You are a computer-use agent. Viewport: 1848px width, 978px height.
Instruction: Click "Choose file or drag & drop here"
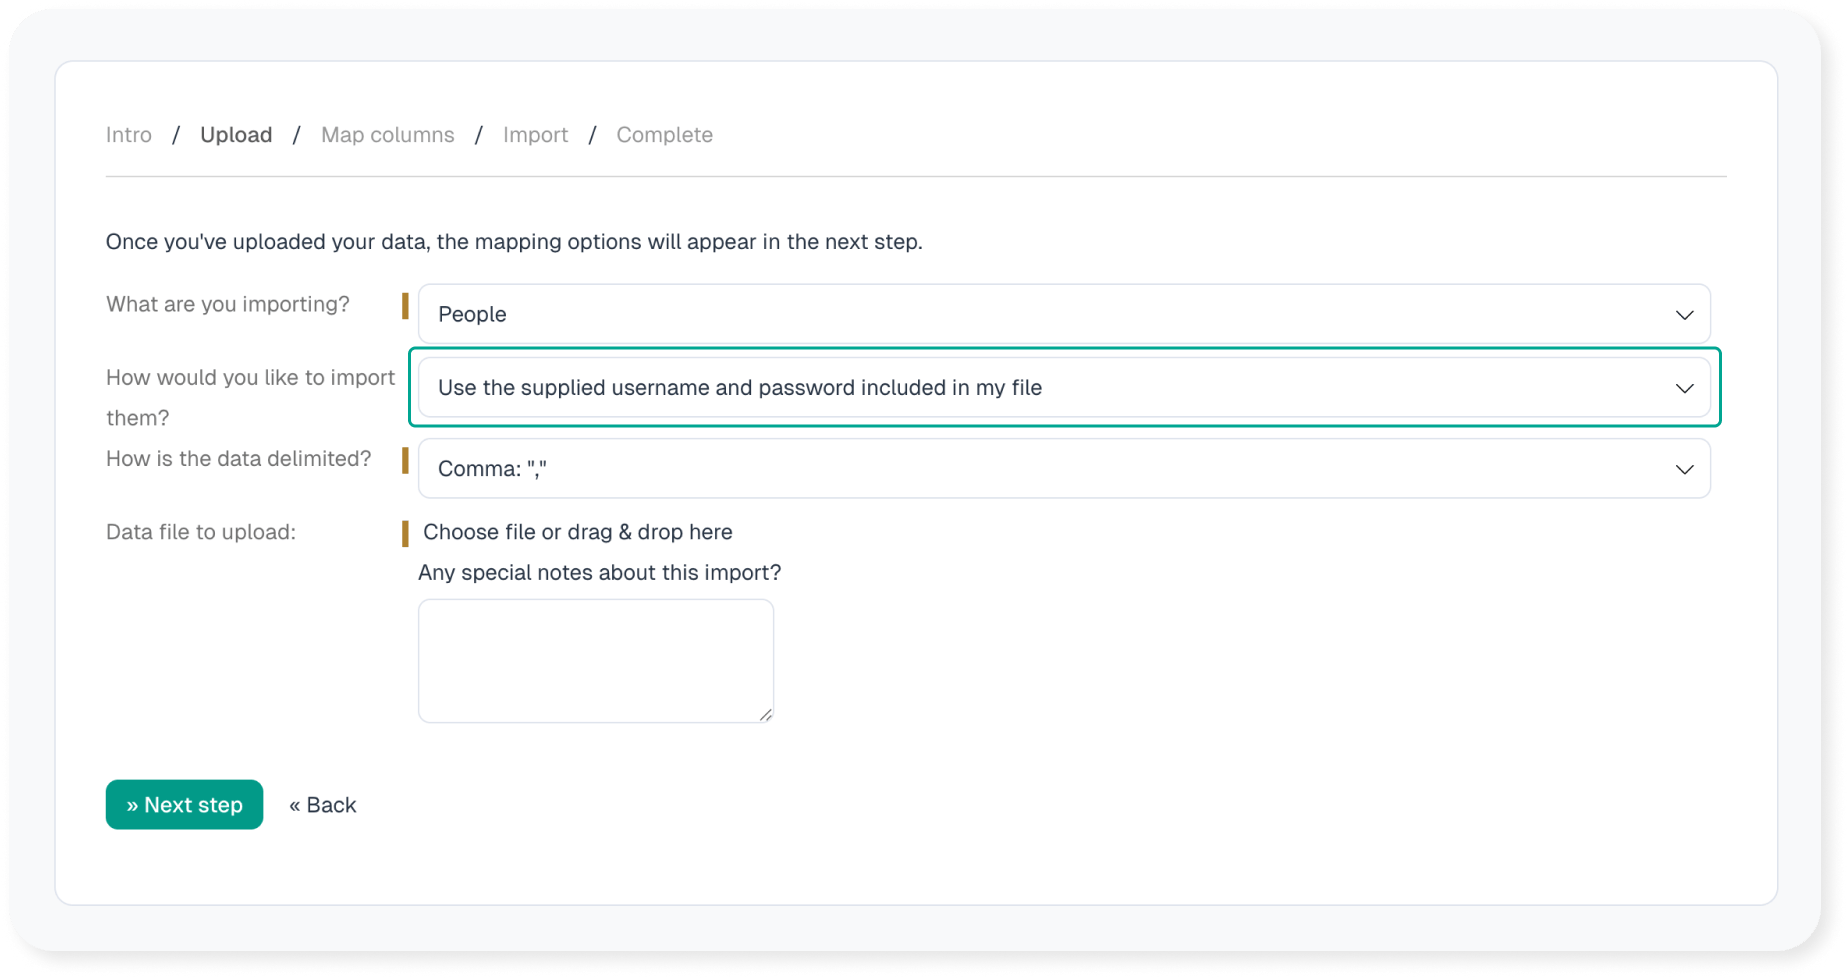click(x=577, y=532)
